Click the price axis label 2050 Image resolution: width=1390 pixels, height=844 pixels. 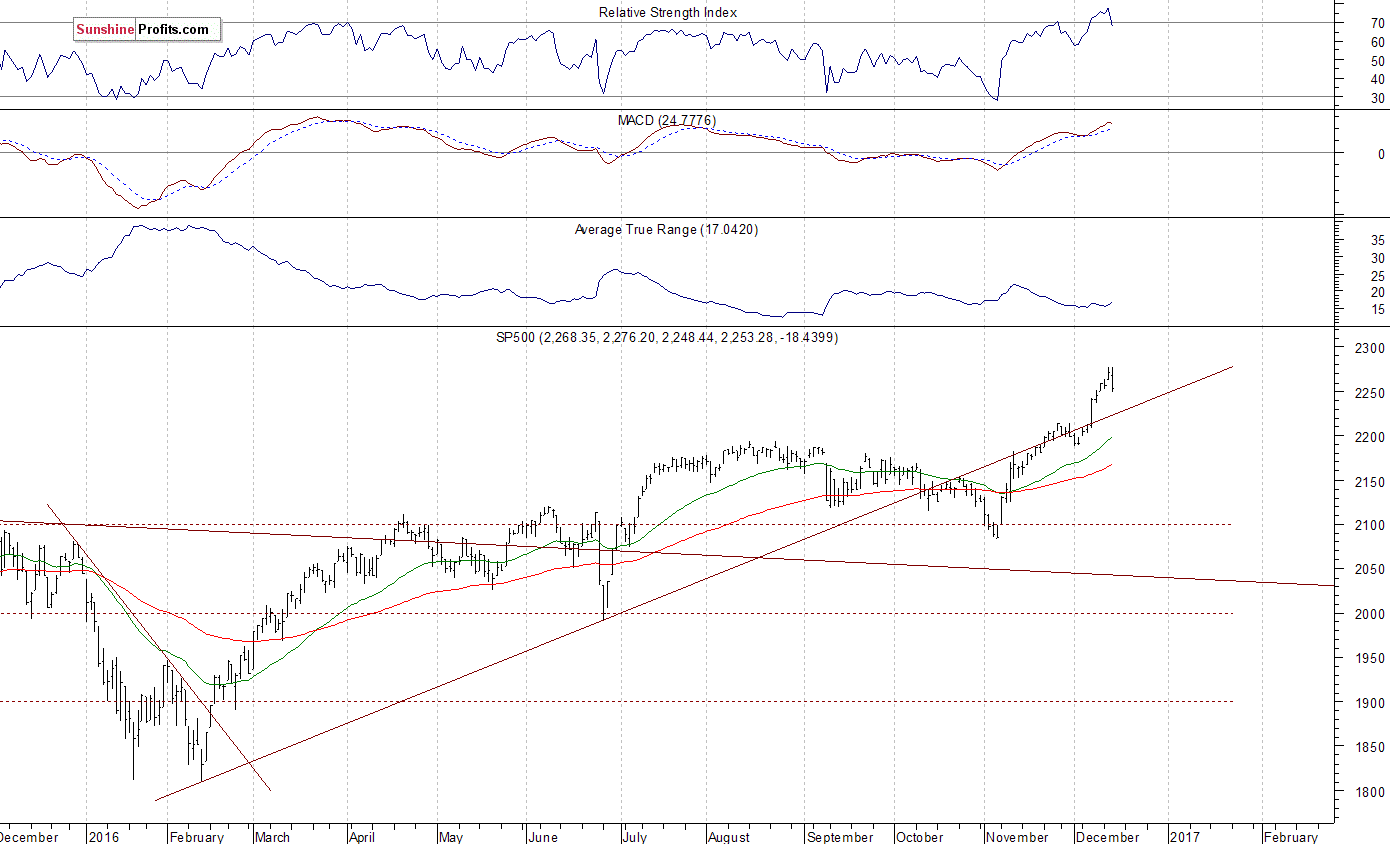coord(1370,570)
